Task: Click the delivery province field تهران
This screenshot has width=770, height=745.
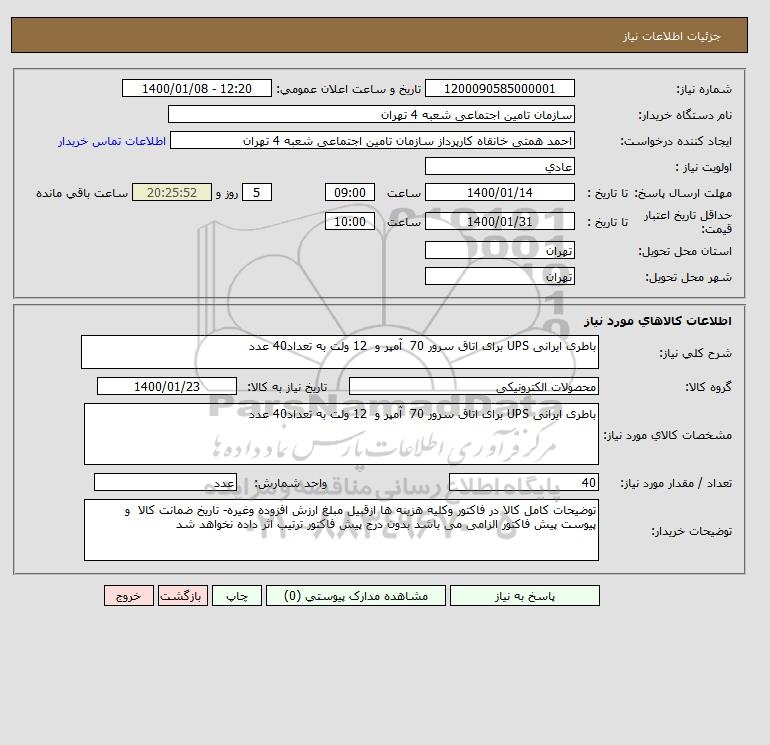Action: click(x=499, y=250)
